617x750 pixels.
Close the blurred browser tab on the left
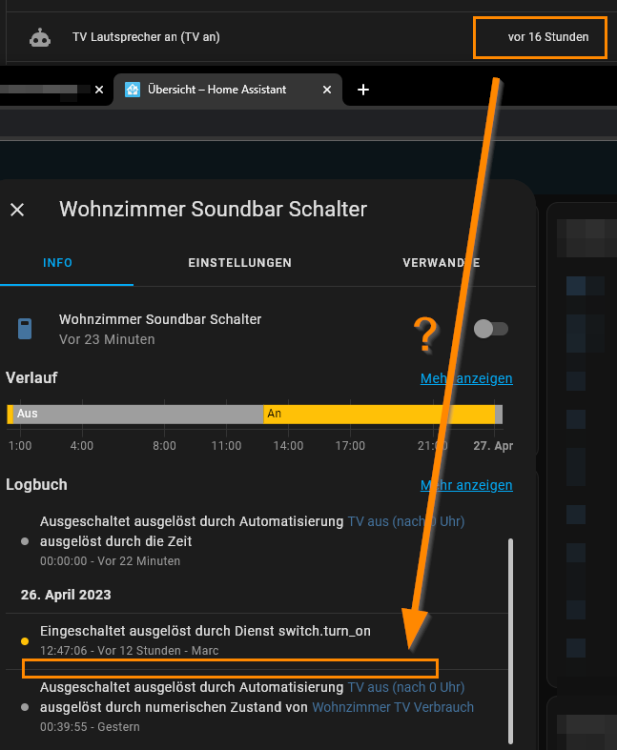pos(99,89)
